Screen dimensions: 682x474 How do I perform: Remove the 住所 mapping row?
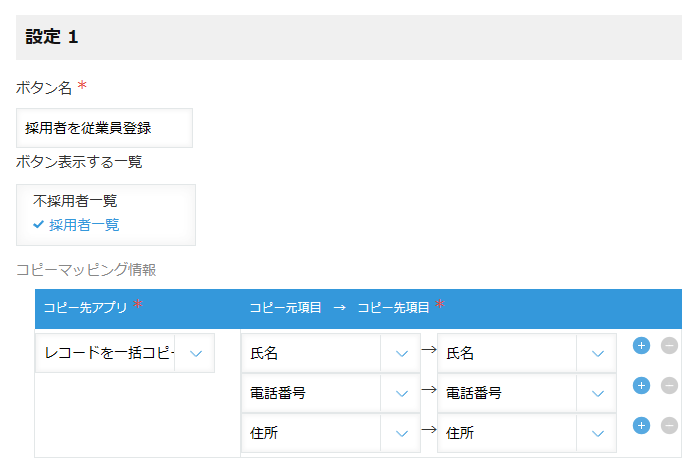click(x=669, y=426)
